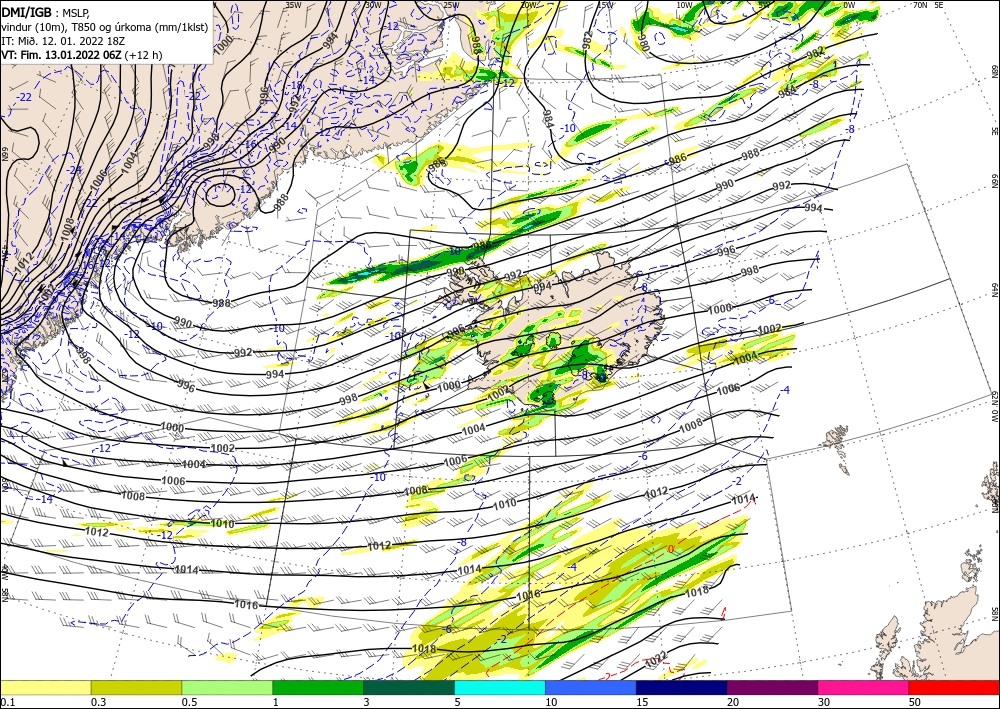This screenshot has height=709, width=1000.
Task: Select the pink 30 mm legend swatch
Action: [864, 688]
